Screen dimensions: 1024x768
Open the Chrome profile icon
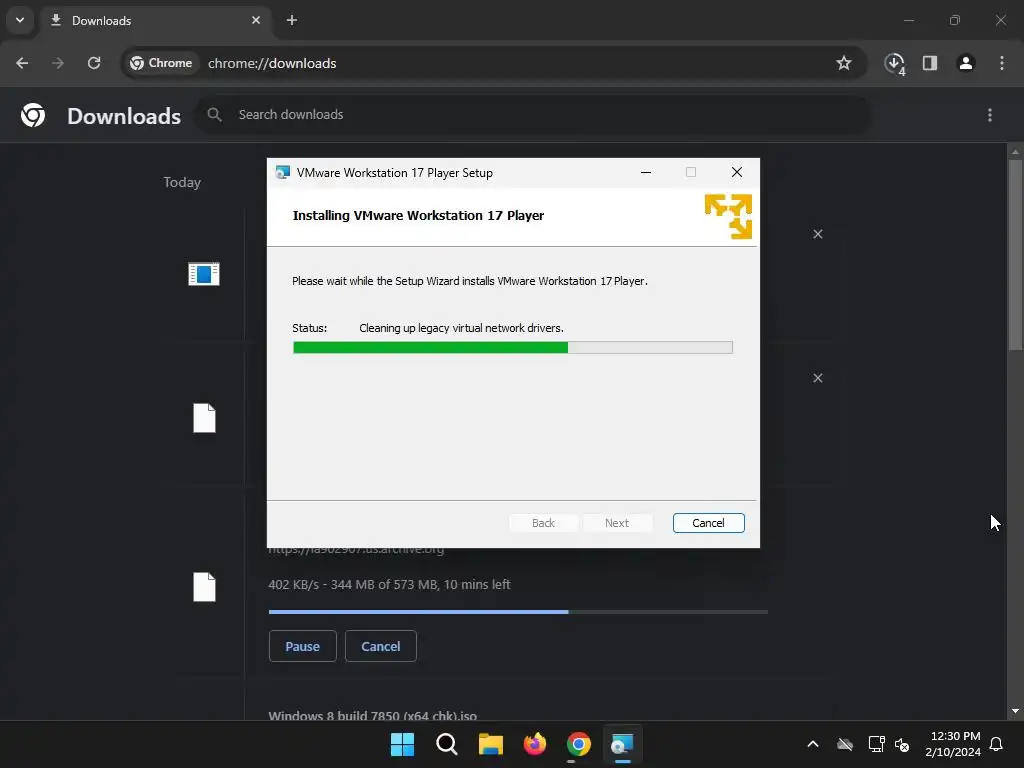(x=966, y=63)
